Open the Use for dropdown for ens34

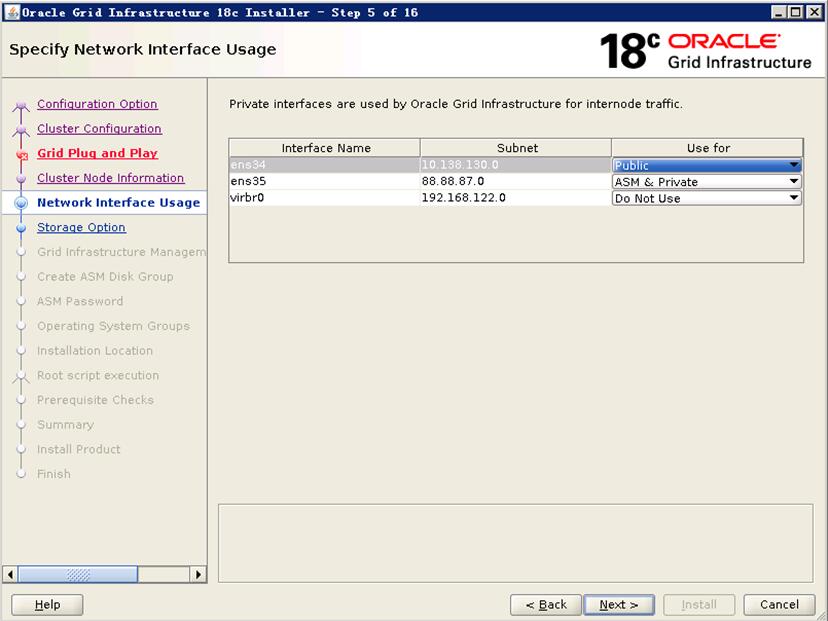tap(707, 165)
